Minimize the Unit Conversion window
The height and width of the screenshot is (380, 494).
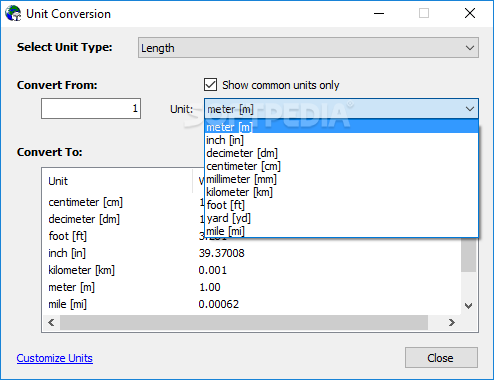[x=379, y=14]
